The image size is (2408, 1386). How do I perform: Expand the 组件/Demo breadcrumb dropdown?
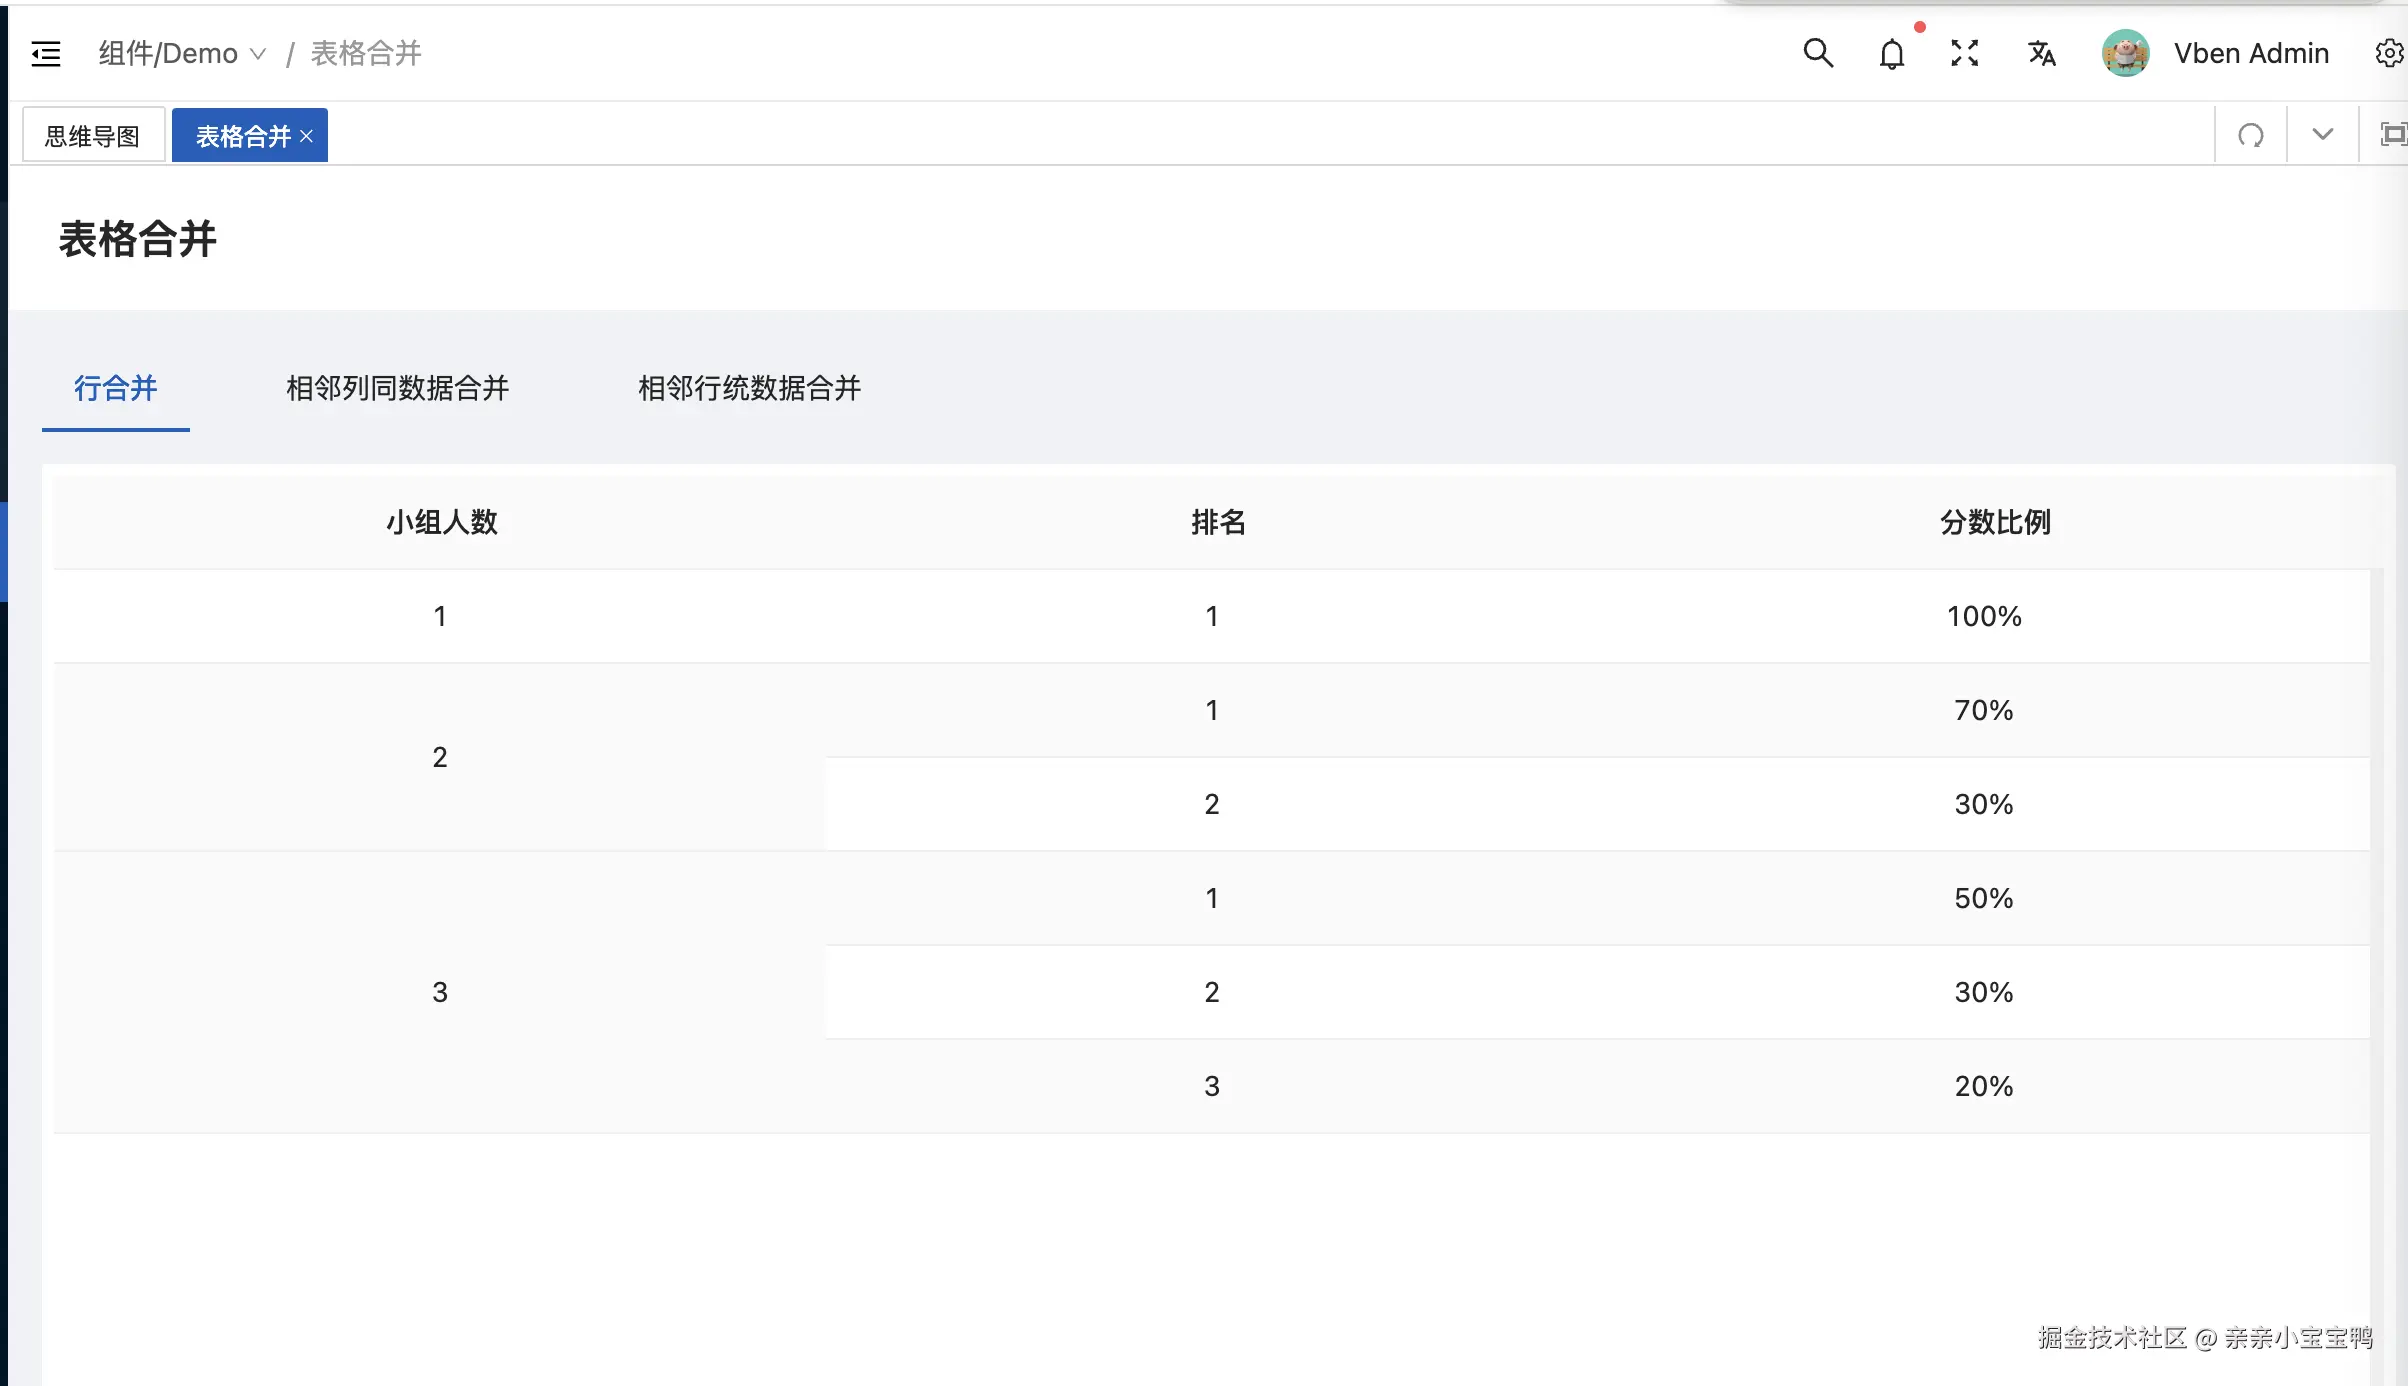(259, 54)
